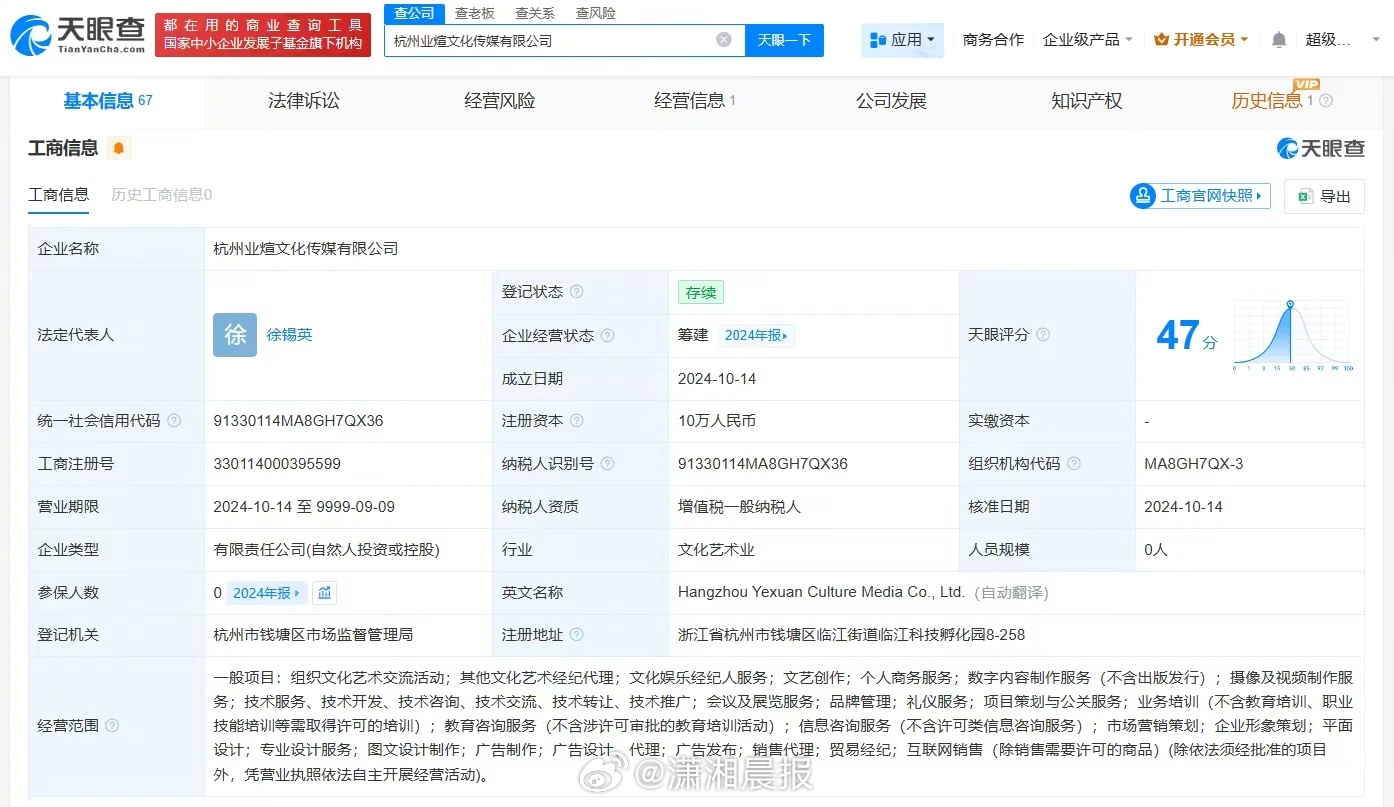Select the 查老板 search tab
Image resolution: width=1394 pixels, height=807 pixels.
pos(474,13)
